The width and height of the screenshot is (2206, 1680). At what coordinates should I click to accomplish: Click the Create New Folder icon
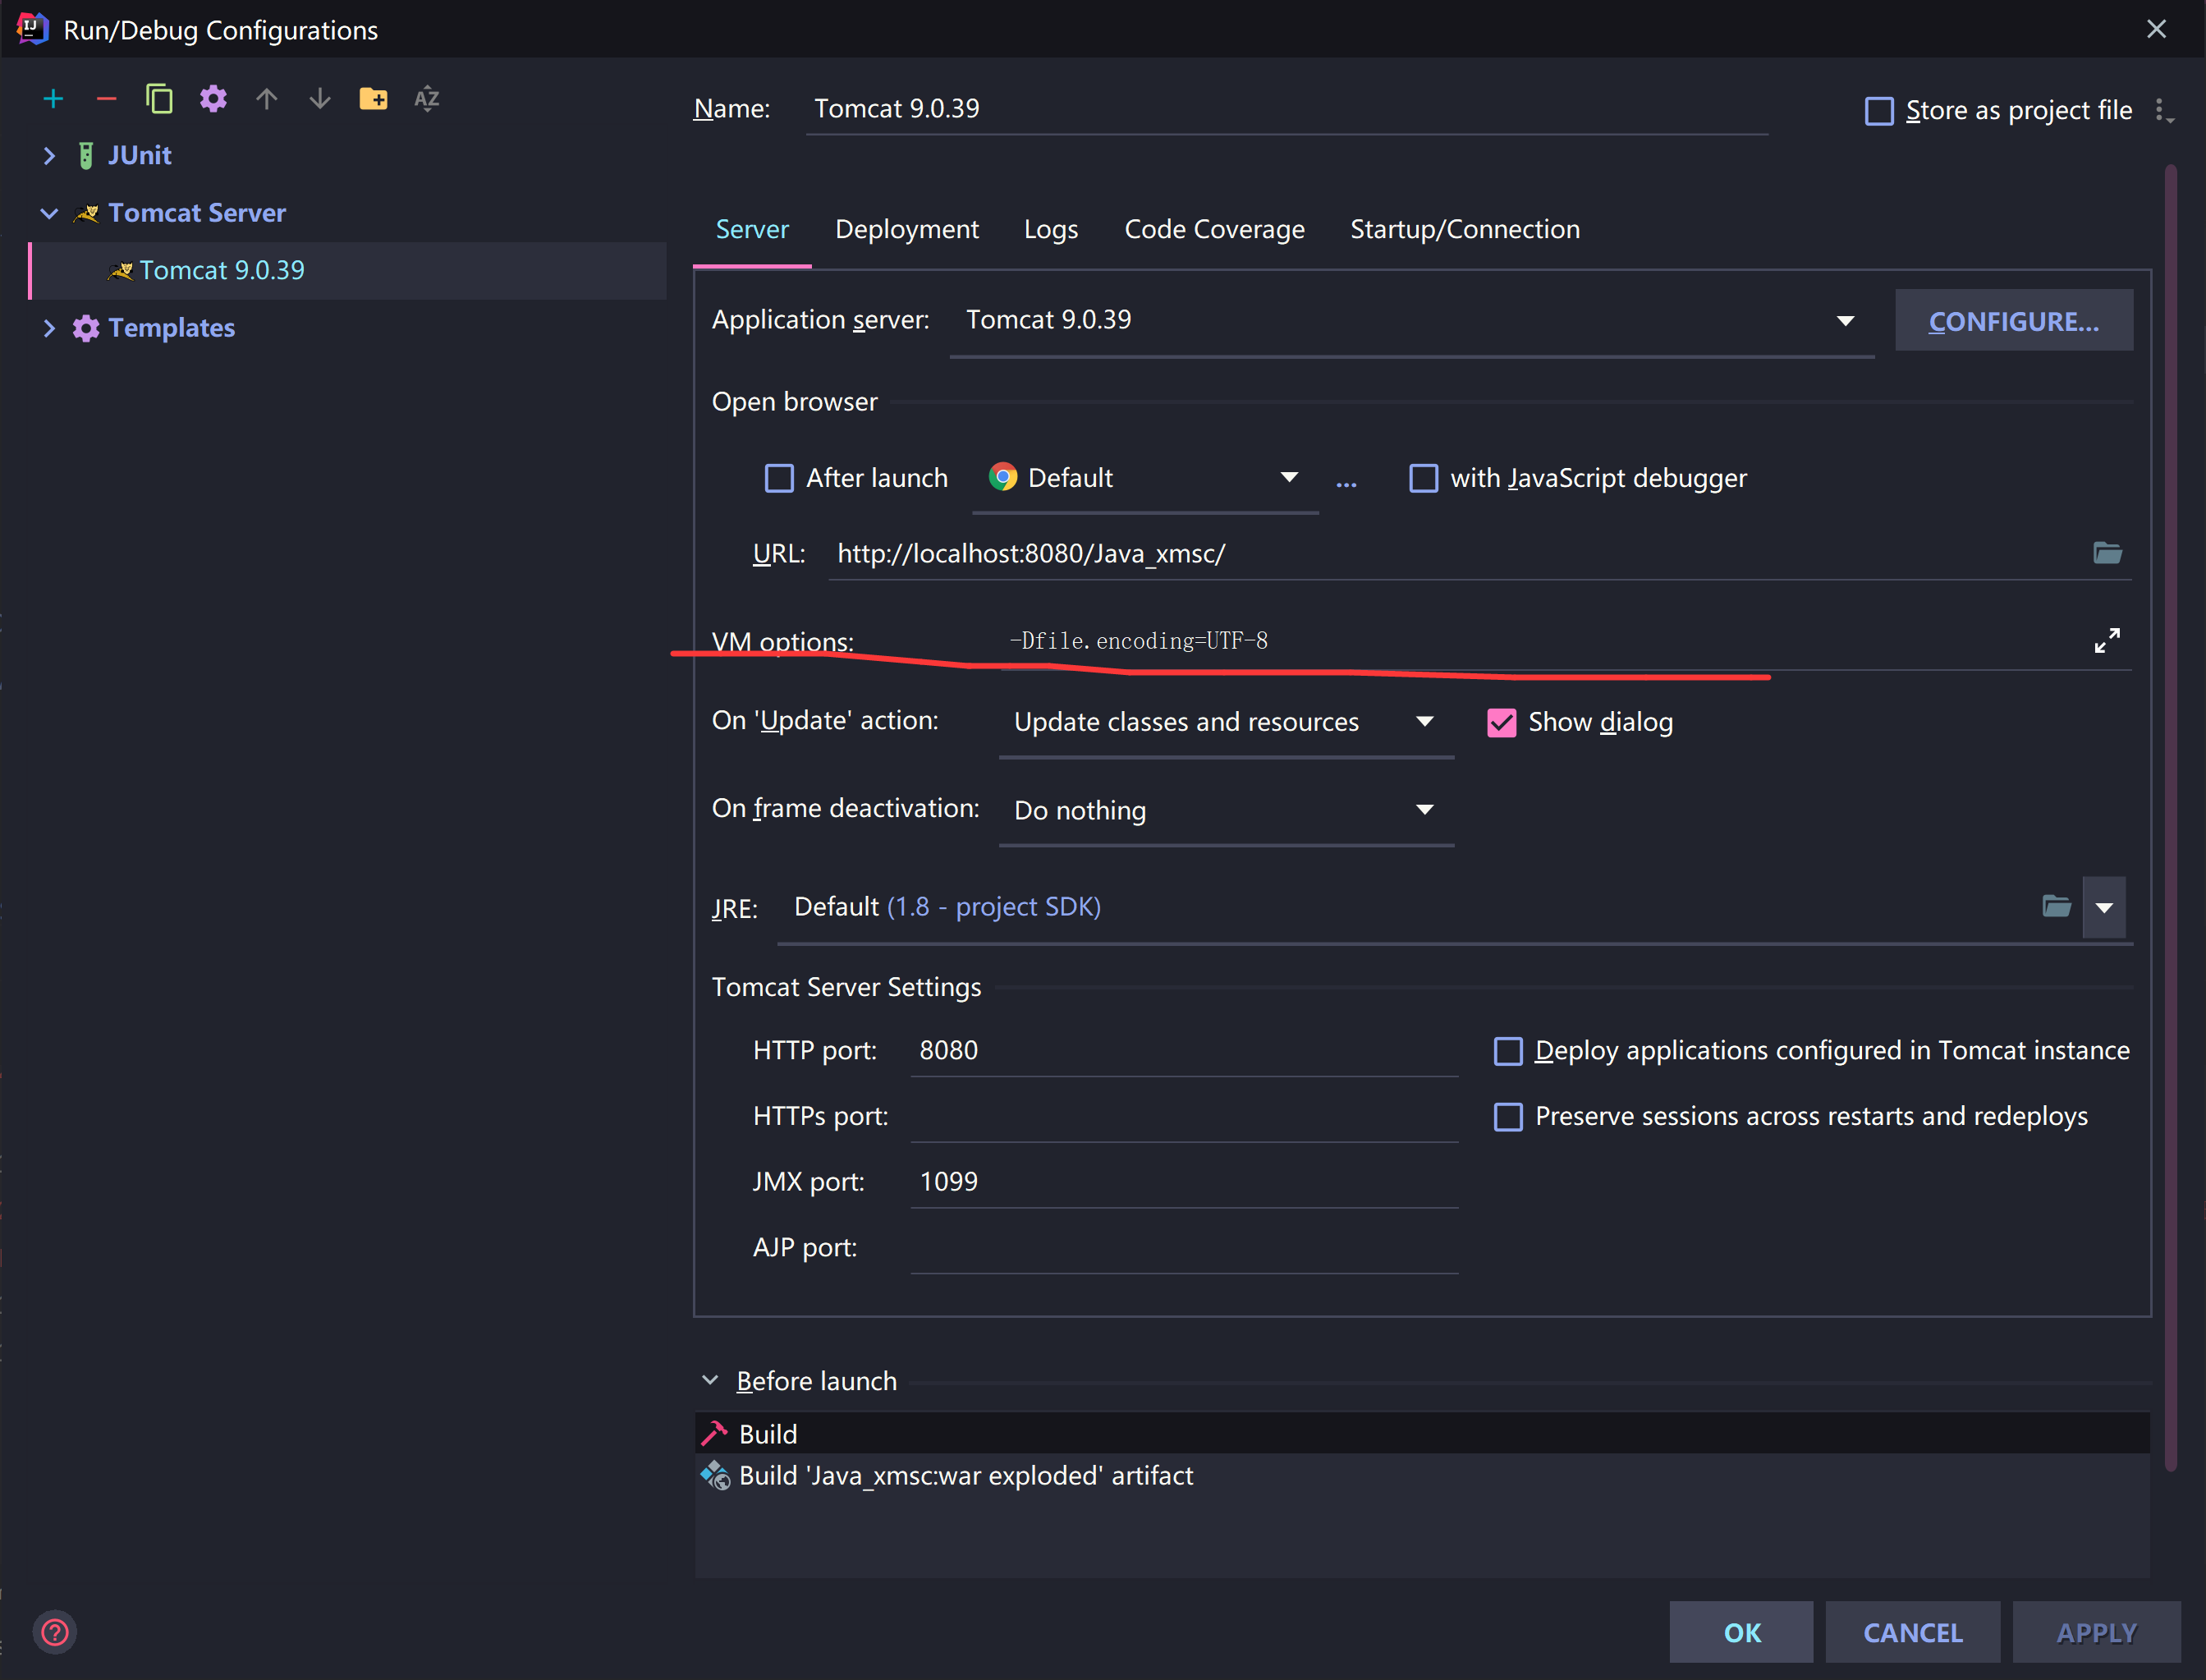373,99
